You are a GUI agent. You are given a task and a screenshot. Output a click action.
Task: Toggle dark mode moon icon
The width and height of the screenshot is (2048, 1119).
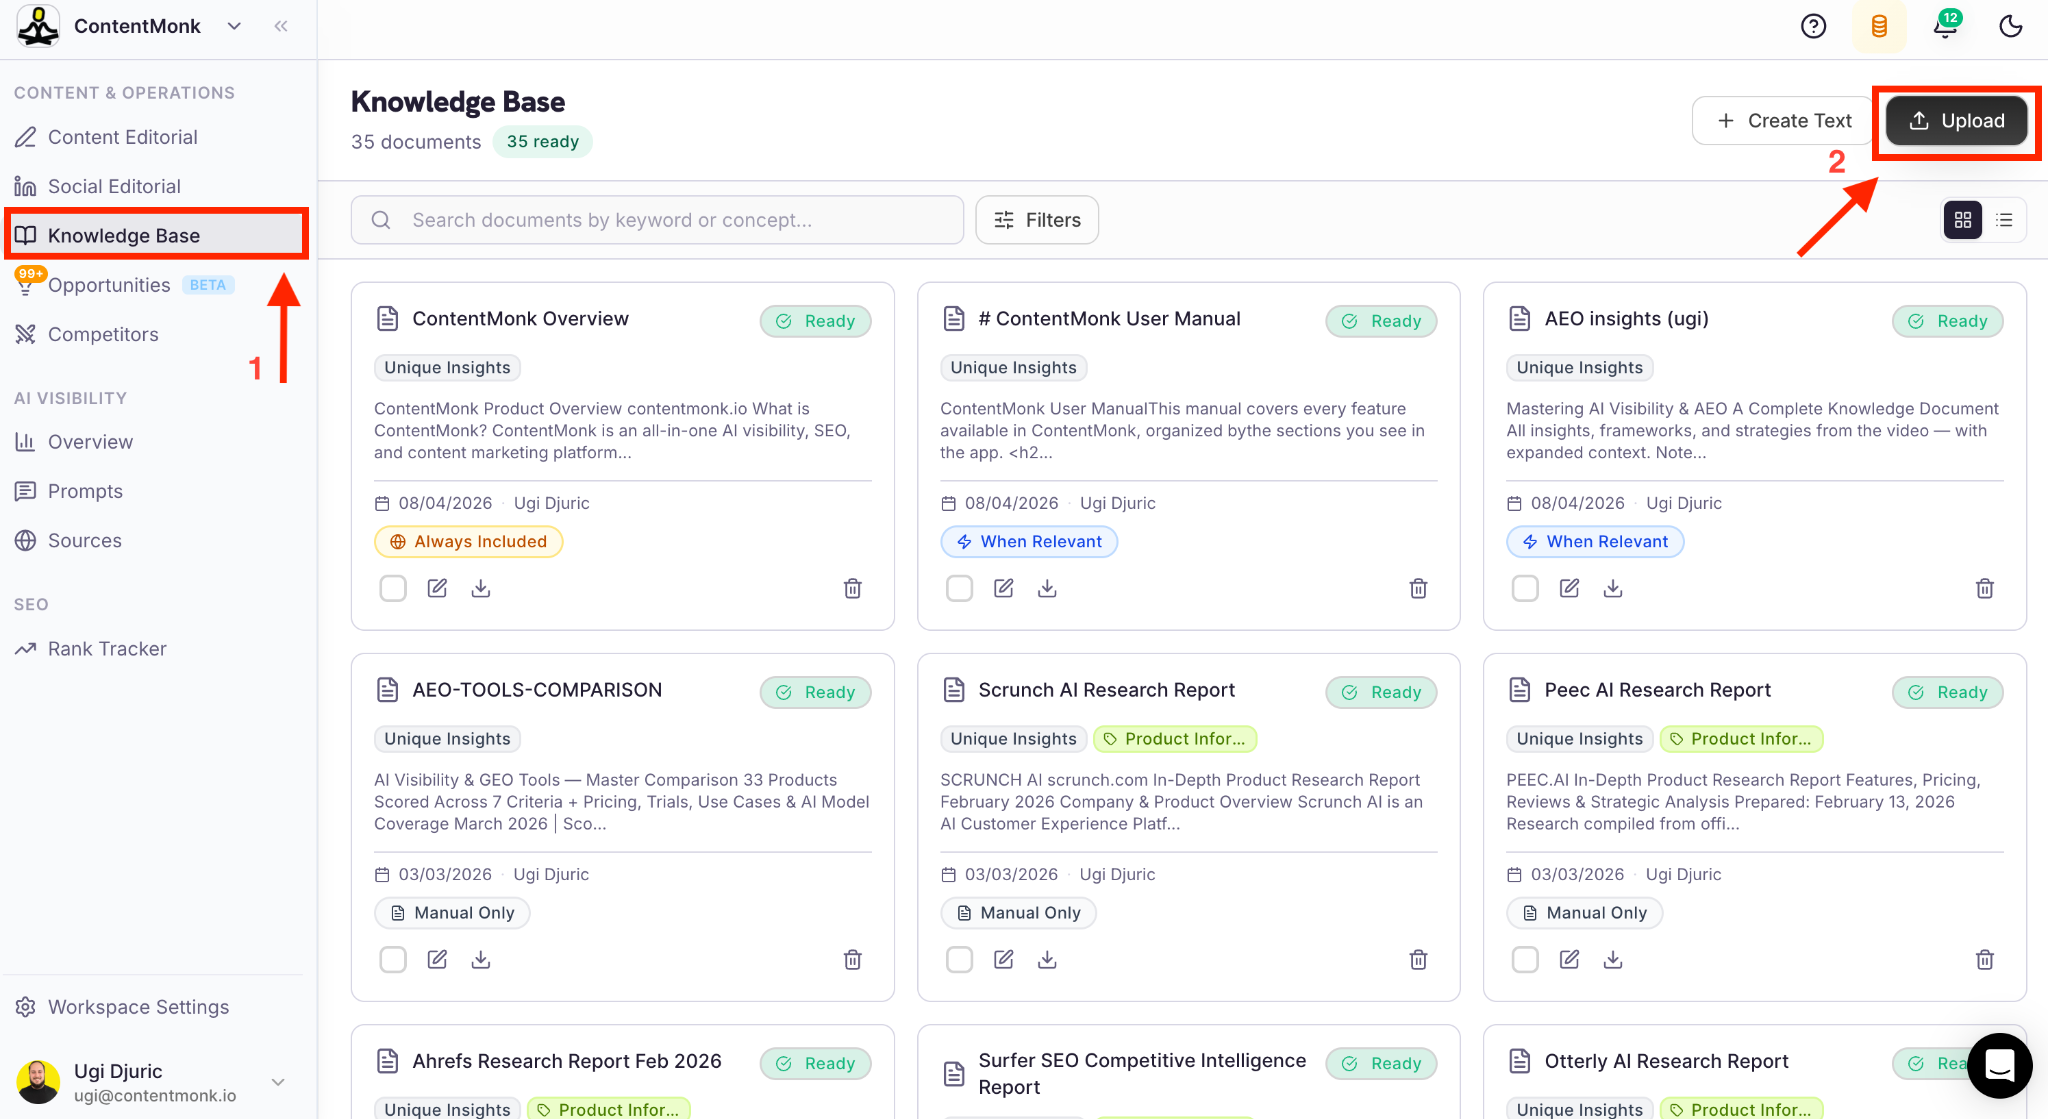pyautogui.click(x=2010, y=26)
